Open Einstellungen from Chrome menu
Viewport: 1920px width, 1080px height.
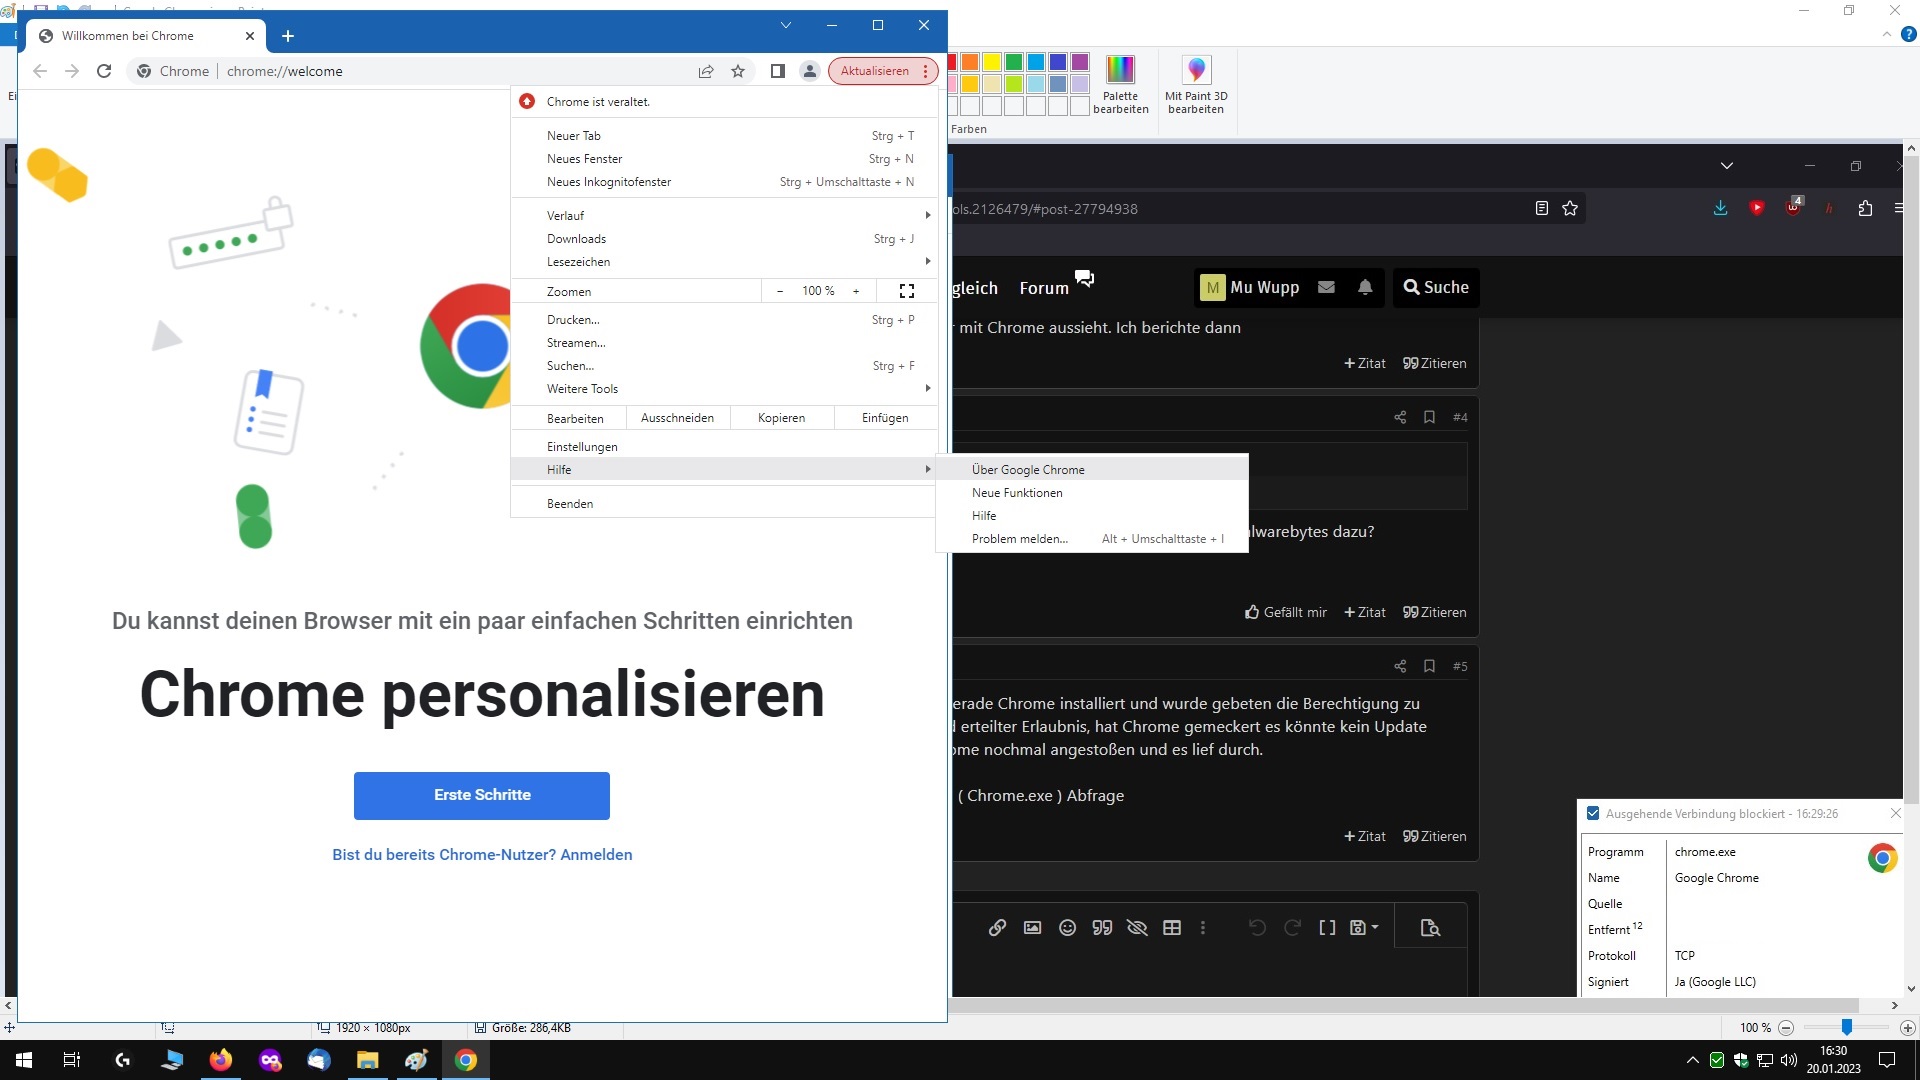pos(582,447)
